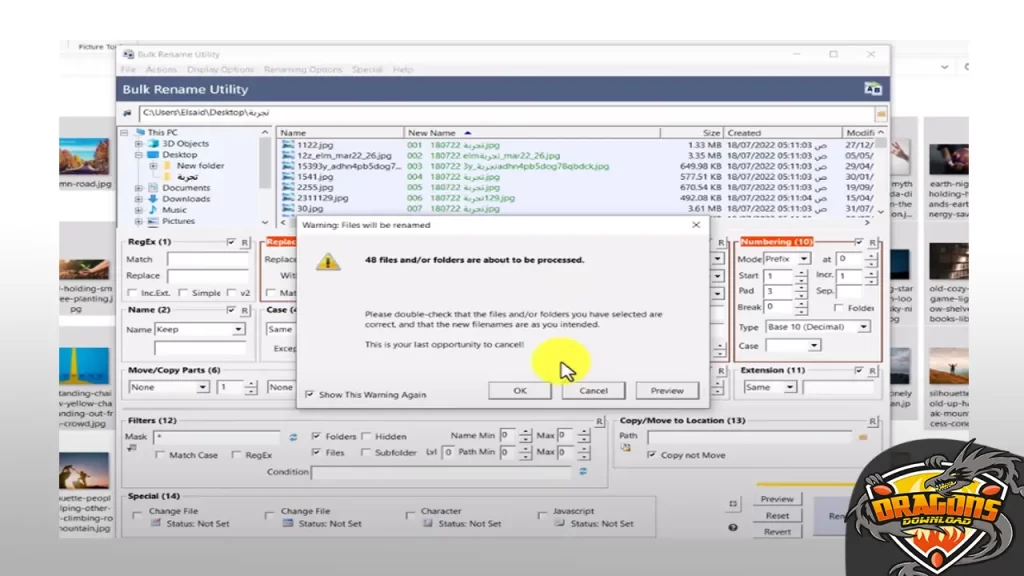This screenshot has height=576, width=1024.
Task: Open the Display Options menu
Action: [x=220, y=70]
